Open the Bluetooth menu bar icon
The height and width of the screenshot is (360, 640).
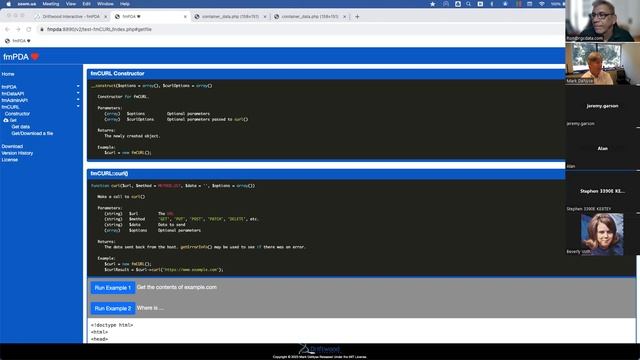pos(492,4)
